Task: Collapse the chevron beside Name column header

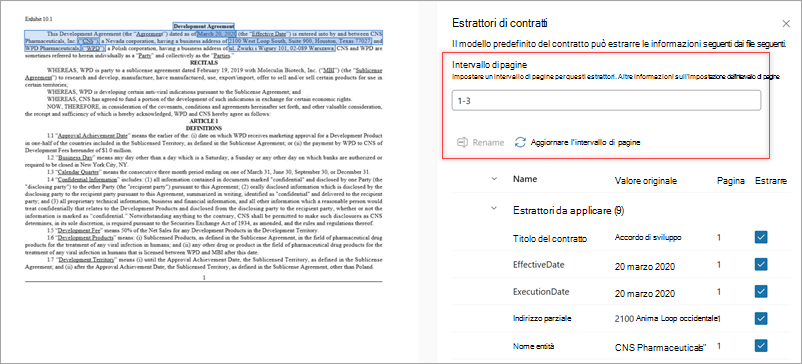Action: [x=494, y=179]
